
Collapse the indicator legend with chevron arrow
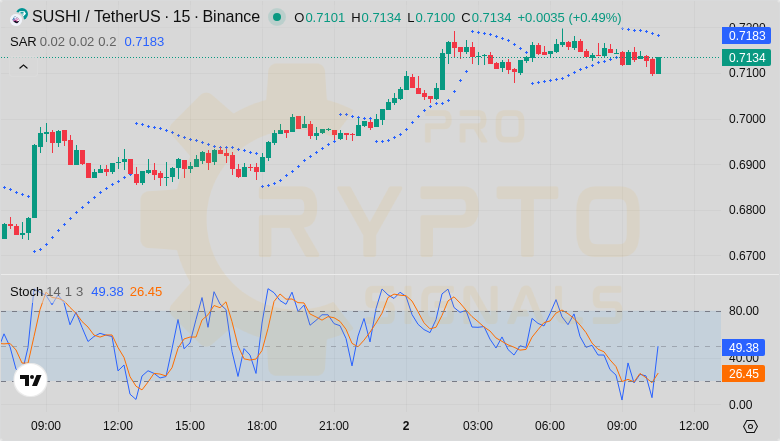(x=23, y=67)
